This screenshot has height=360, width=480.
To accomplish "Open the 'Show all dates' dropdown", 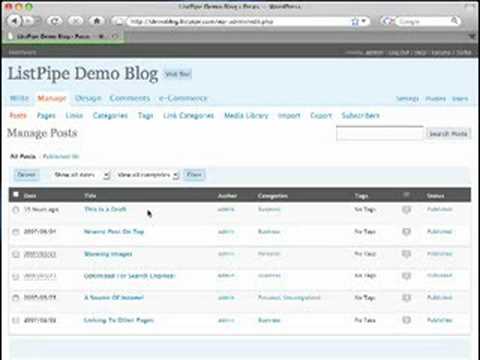I will click(x=81, y=175).
